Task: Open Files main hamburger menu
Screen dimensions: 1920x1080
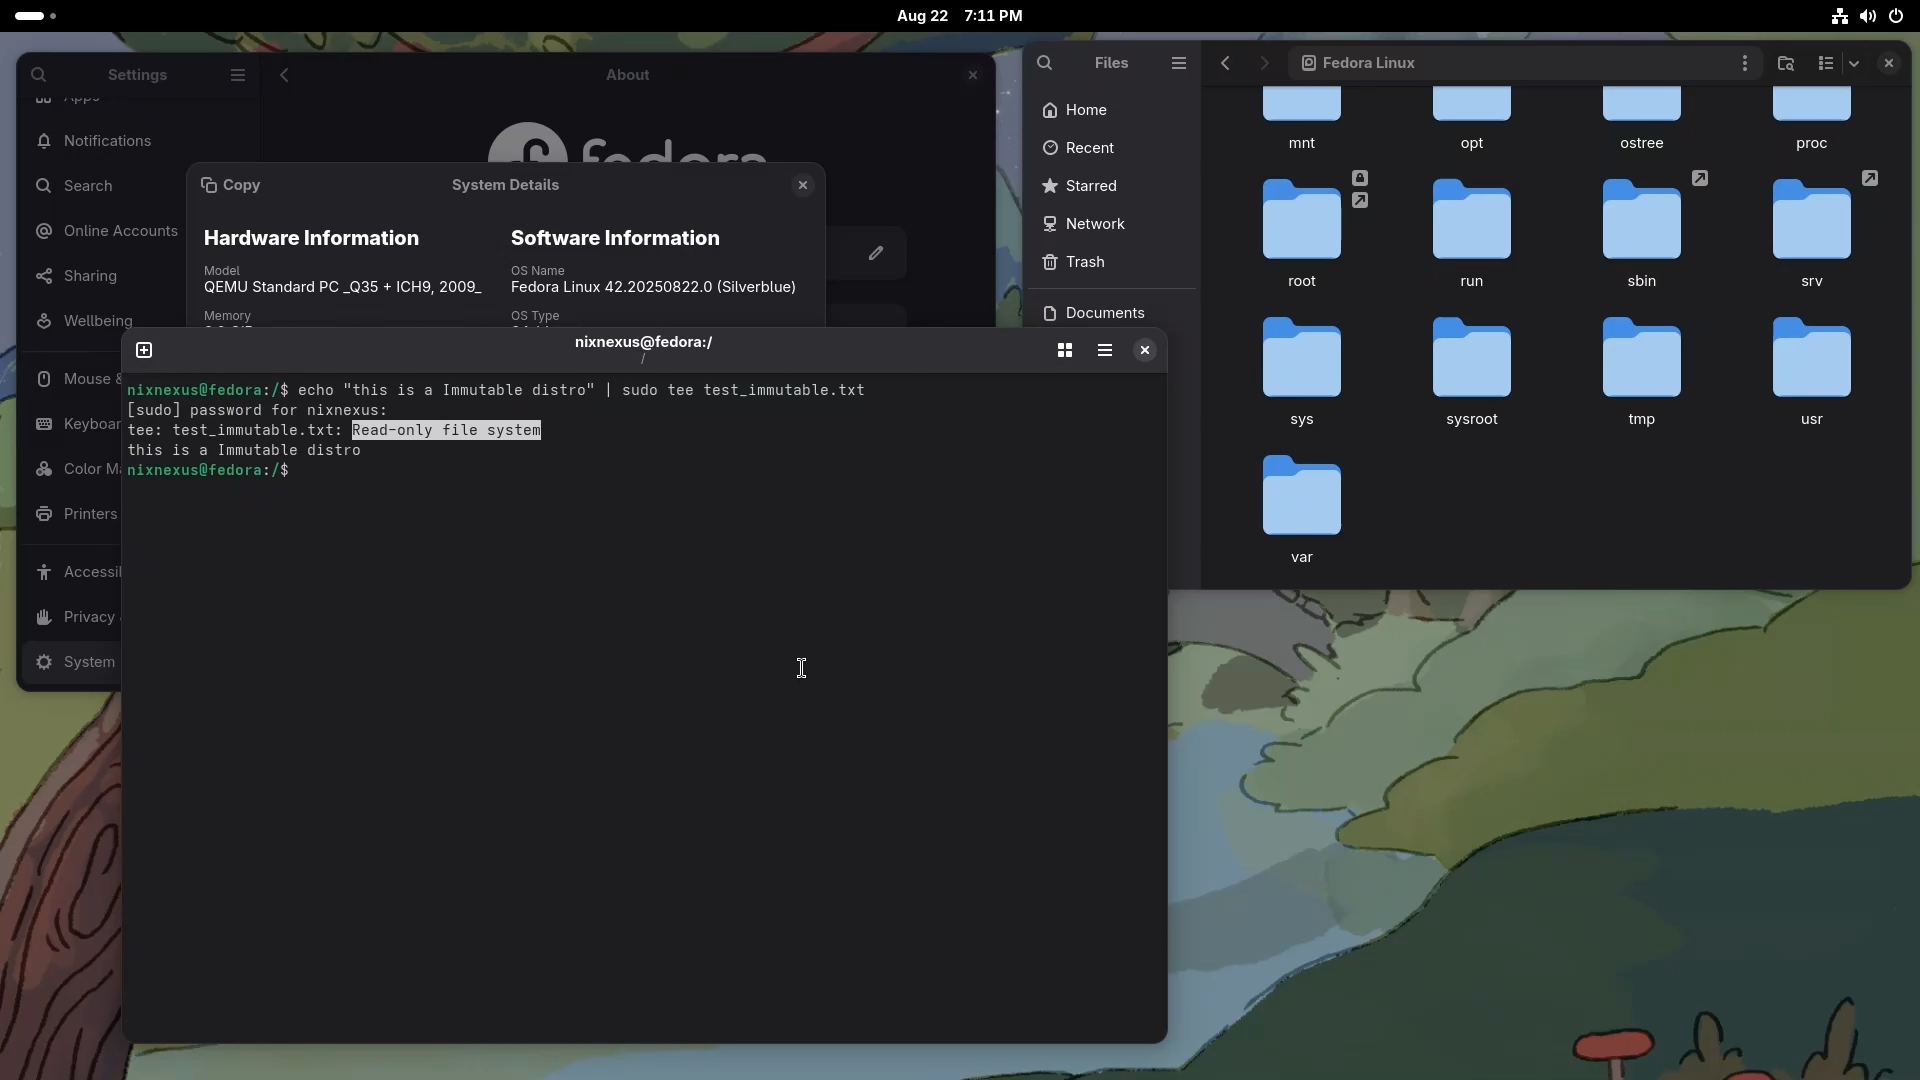Action: (1179, 63)
